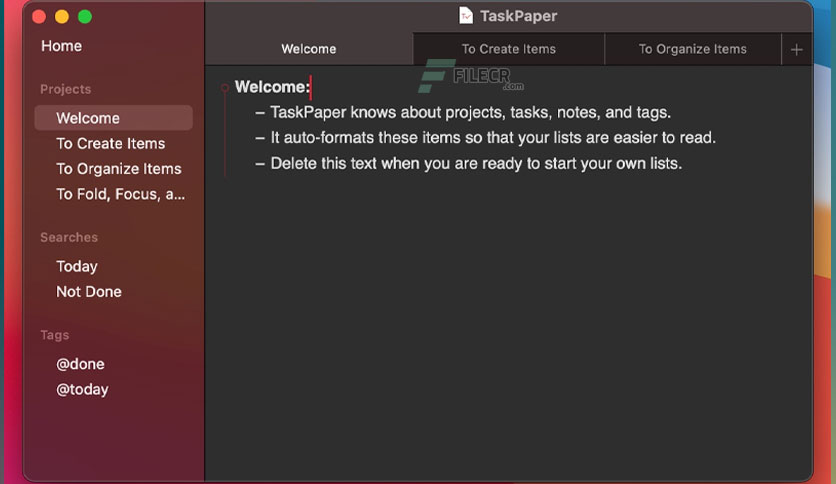Run the Today saved search
The image size is (836, 484).
pyautogui.click(x=77, y=267)
